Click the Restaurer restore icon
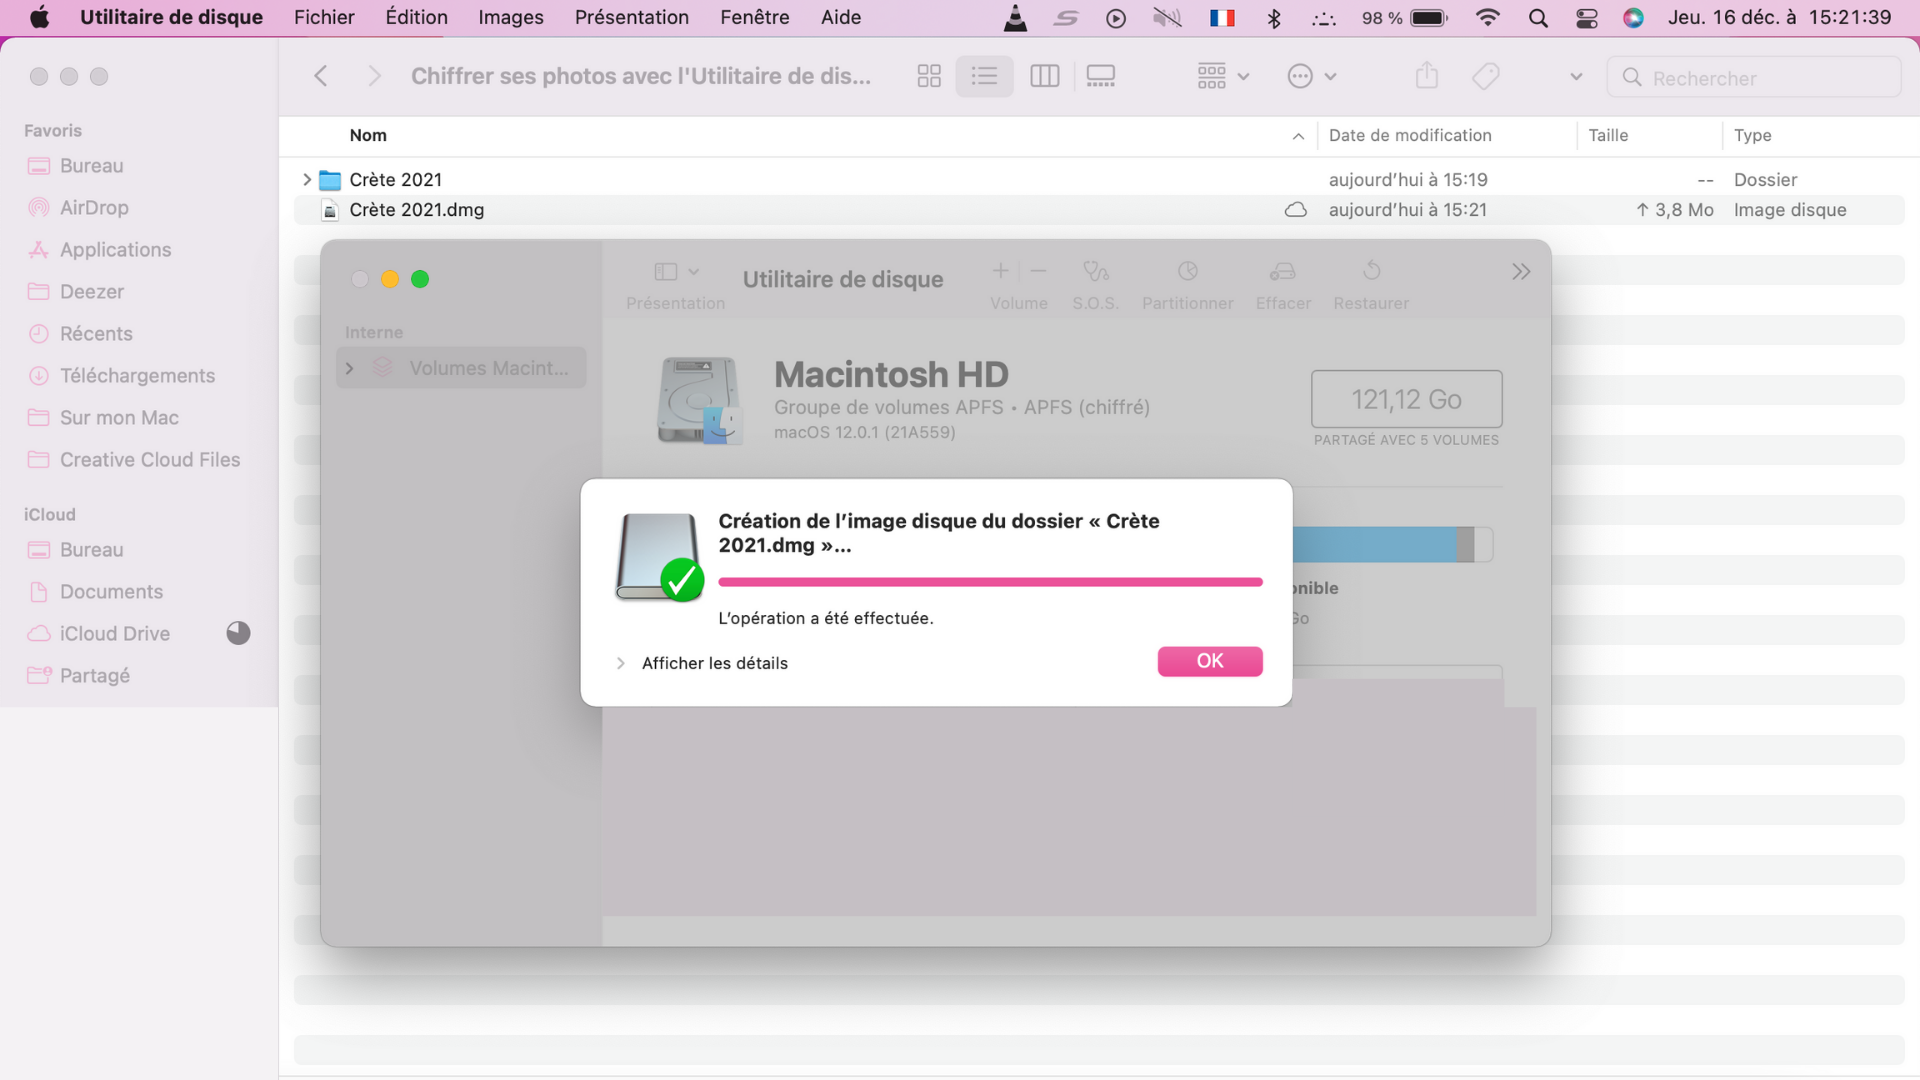The width and height of the screenshot is (1920, 1080). 1371,272
